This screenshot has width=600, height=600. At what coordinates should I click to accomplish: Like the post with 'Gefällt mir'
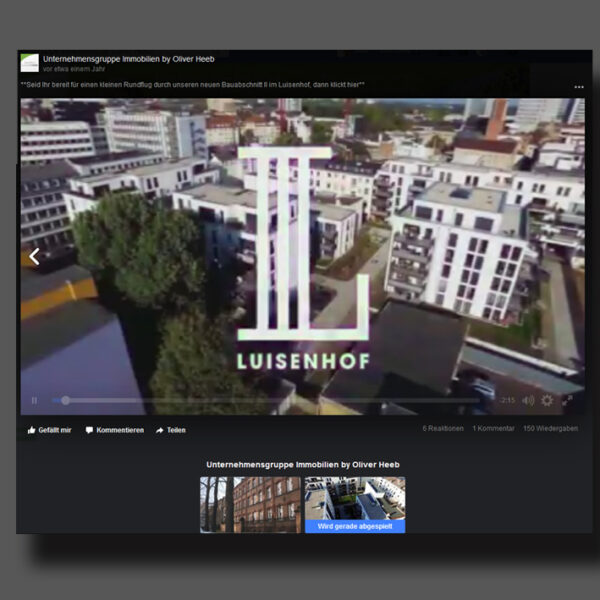pyautogui.click(x=49, y=430)
